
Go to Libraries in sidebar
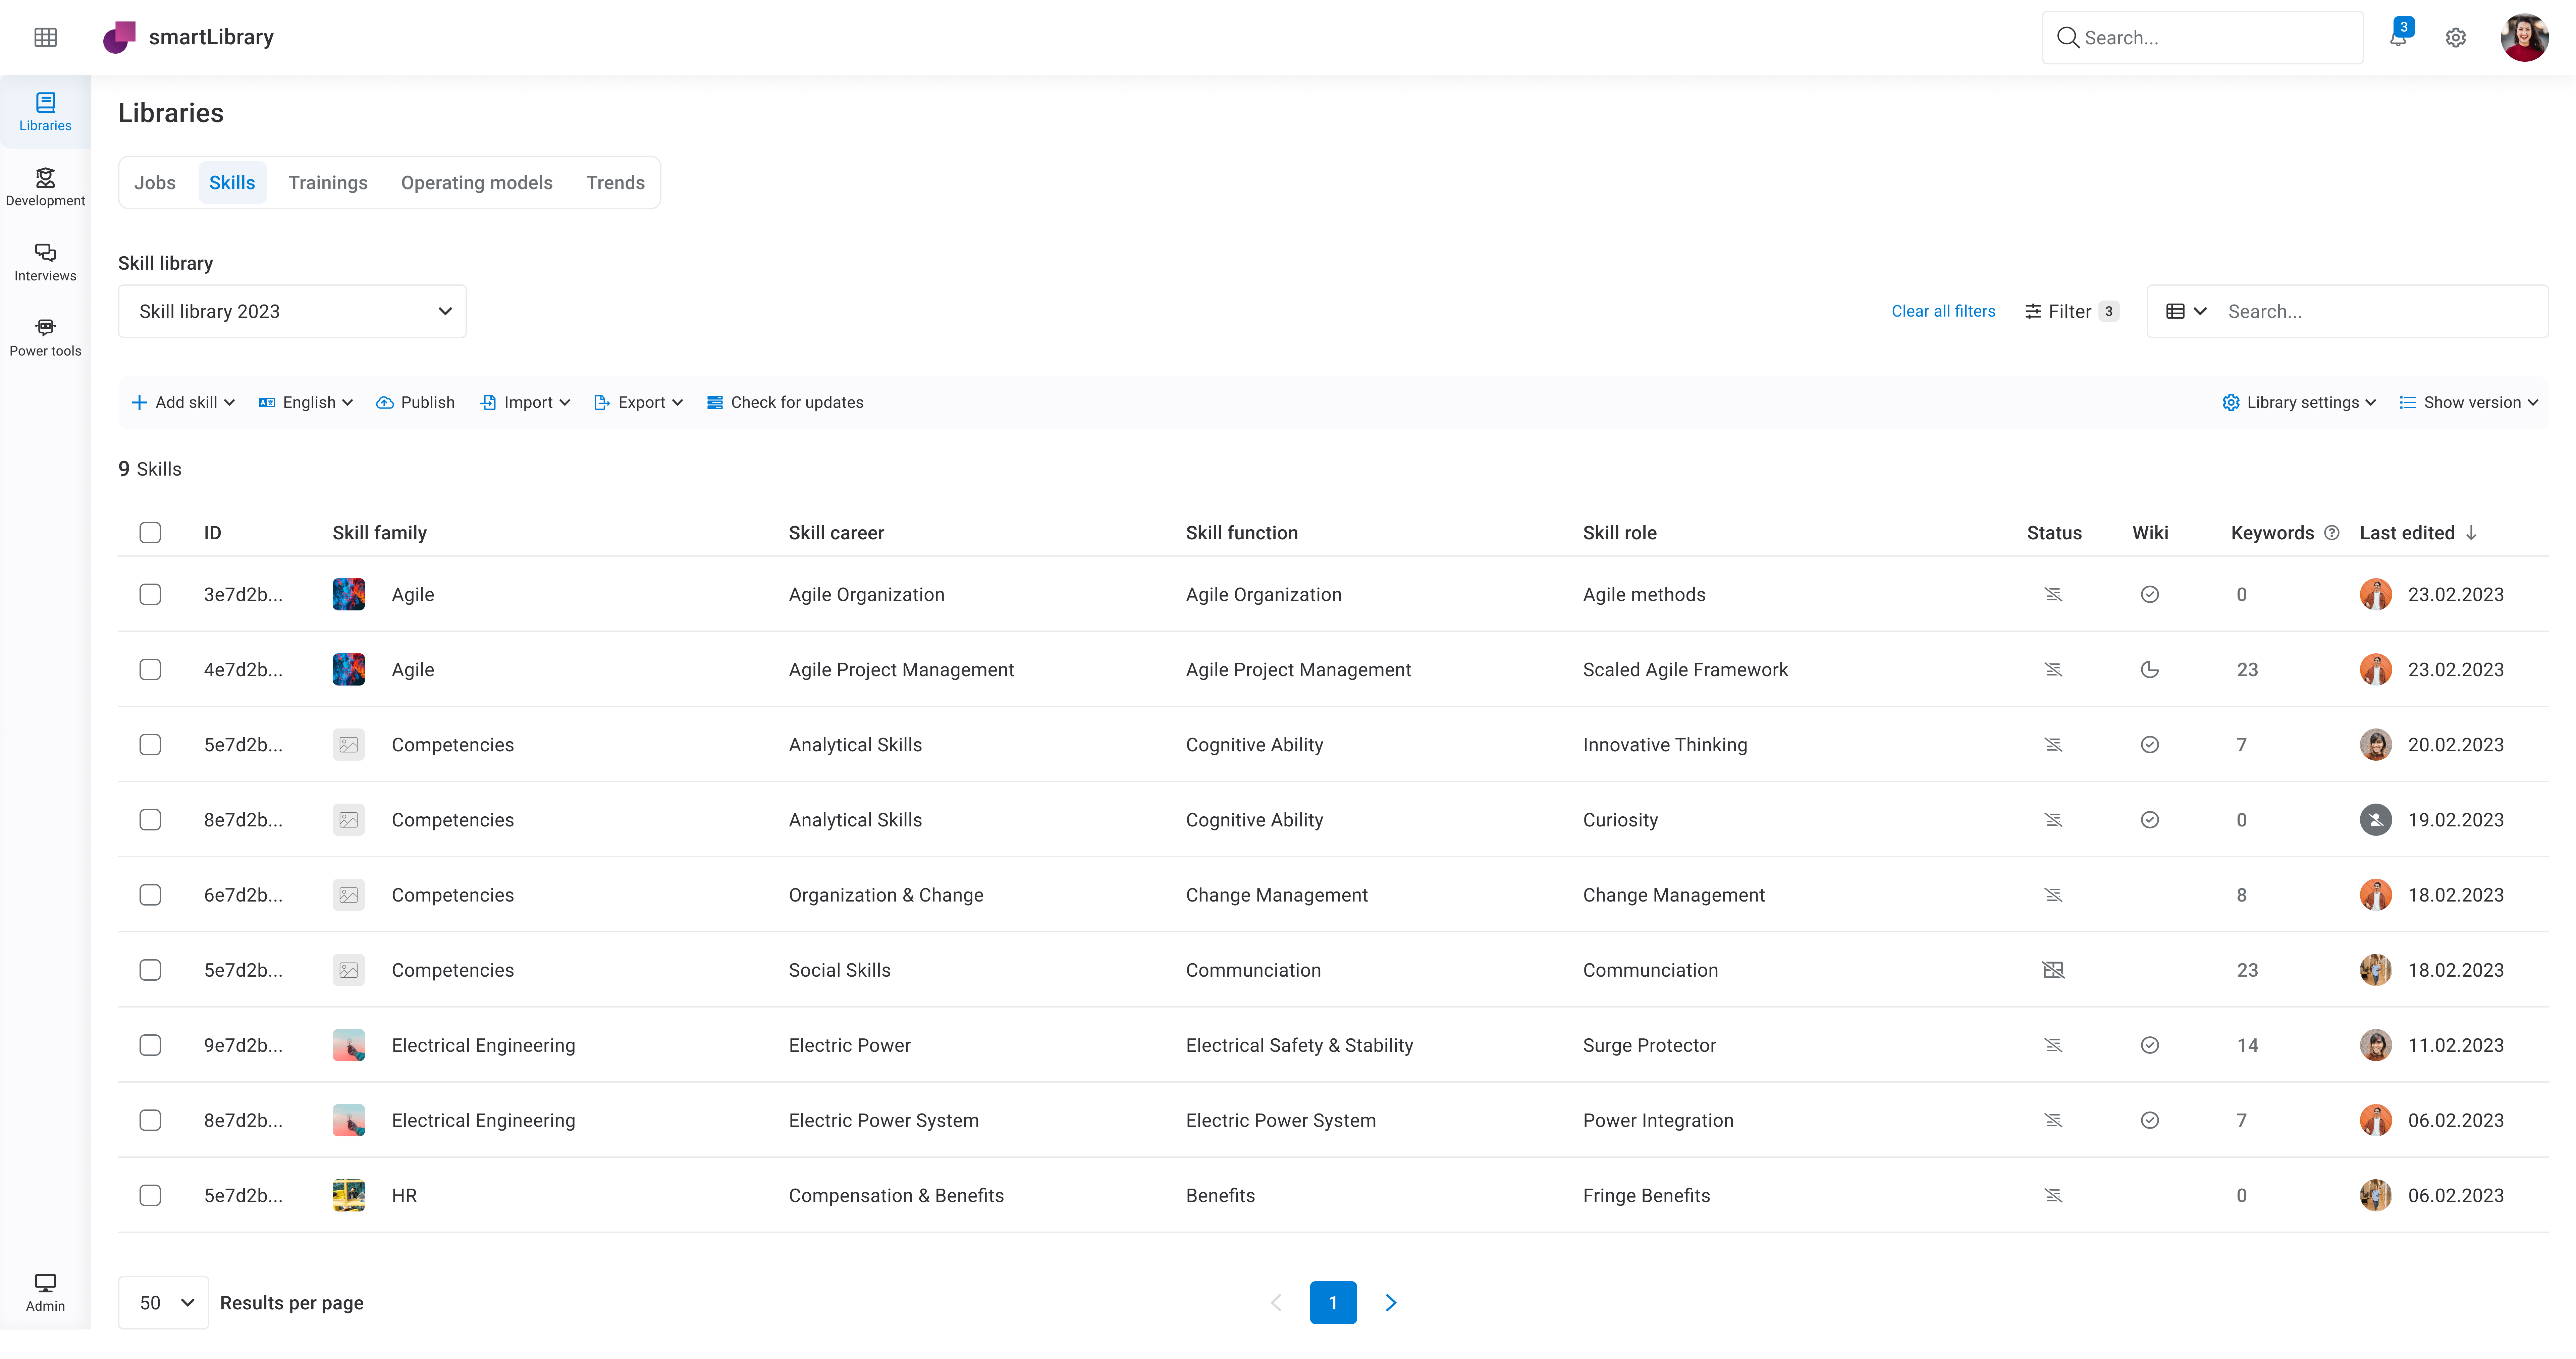coord(45,112)
